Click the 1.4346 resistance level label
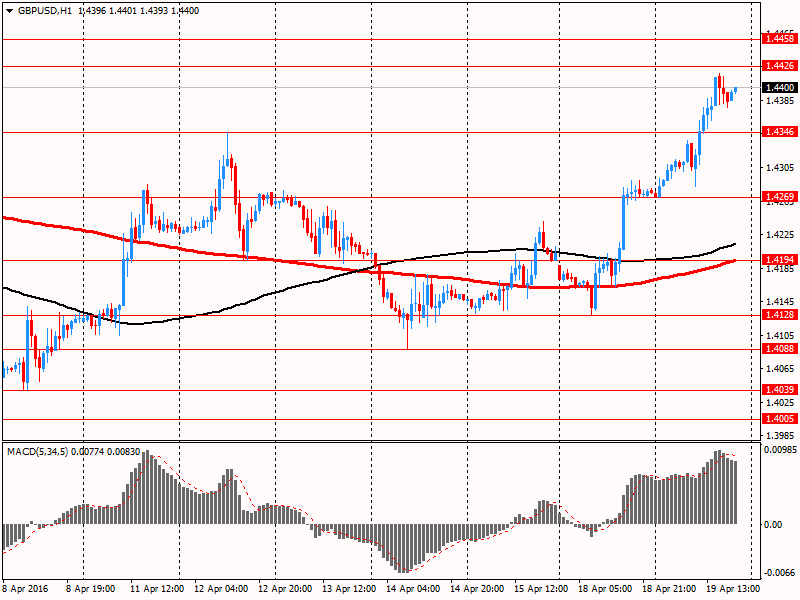800x600 pixels. click(x=779, y=132)
